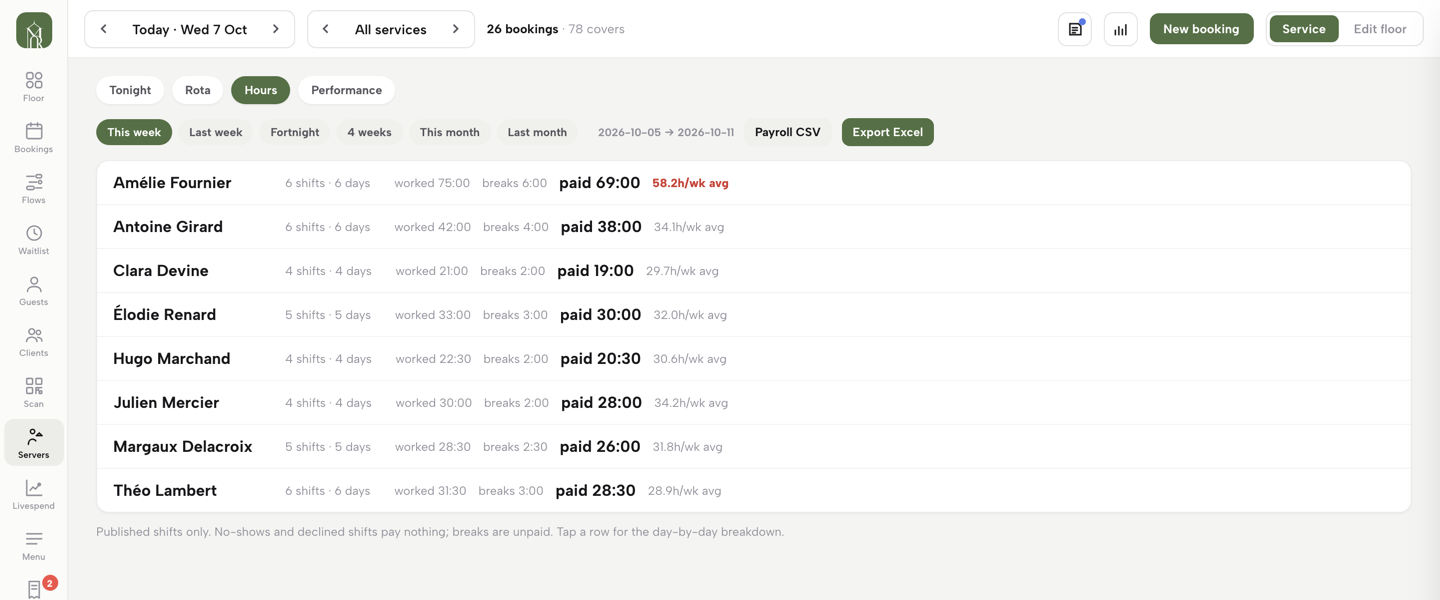This screenshot has height=600, width=1440.
Task: Expand Amélie Fournier's hours row
Action: (754, 183)
